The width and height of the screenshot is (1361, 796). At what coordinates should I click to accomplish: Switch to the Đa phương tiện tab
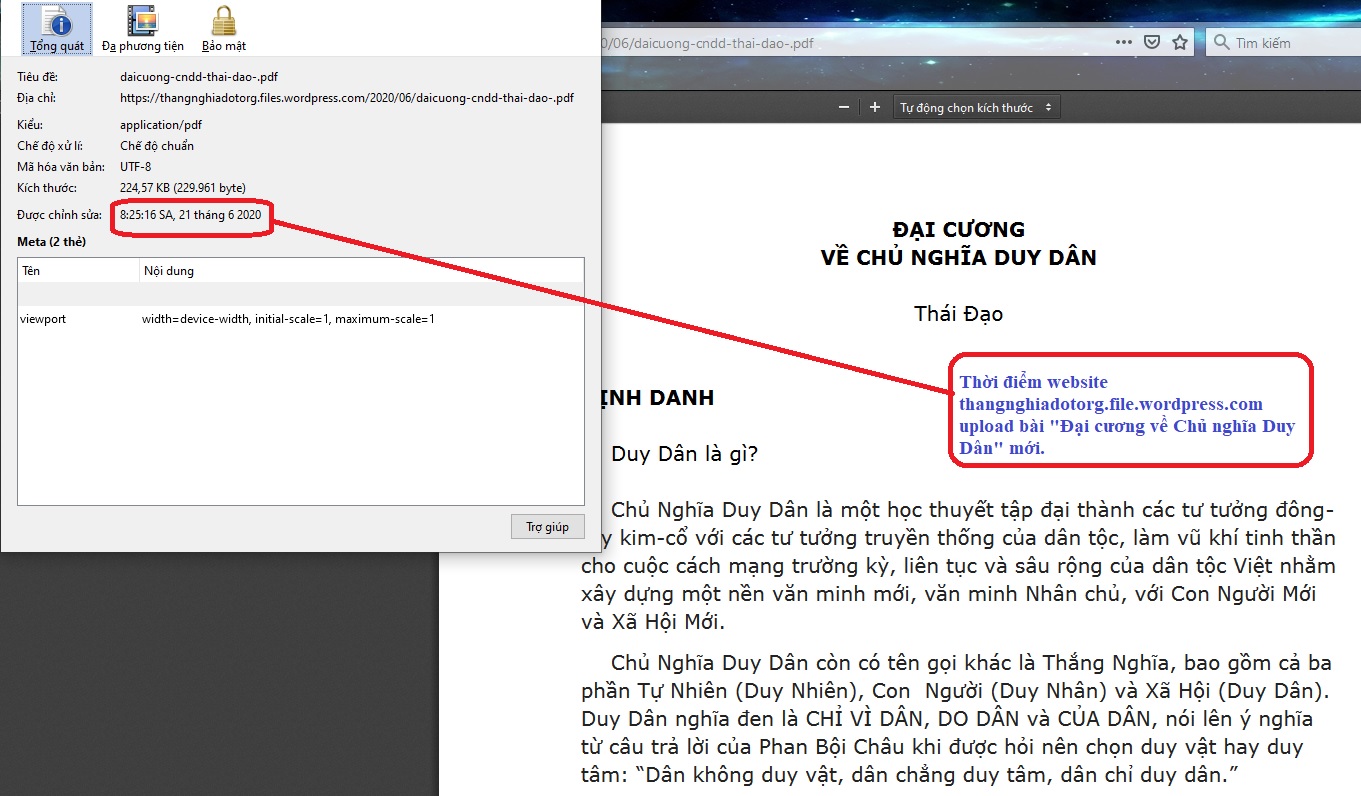(x=142, y=29)
